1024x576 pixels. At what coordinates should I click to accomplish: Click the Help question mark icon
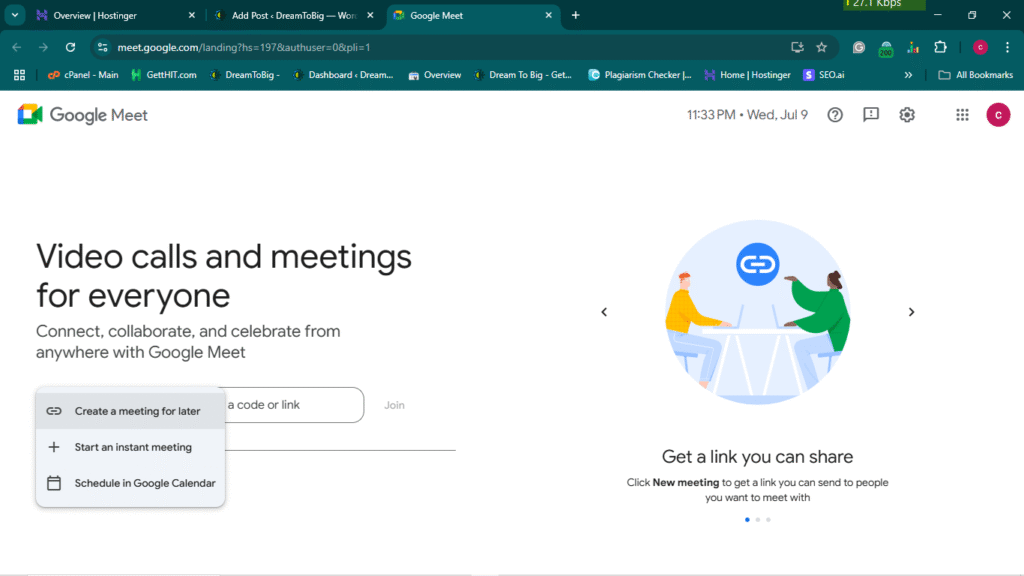(x=835, y=115)
